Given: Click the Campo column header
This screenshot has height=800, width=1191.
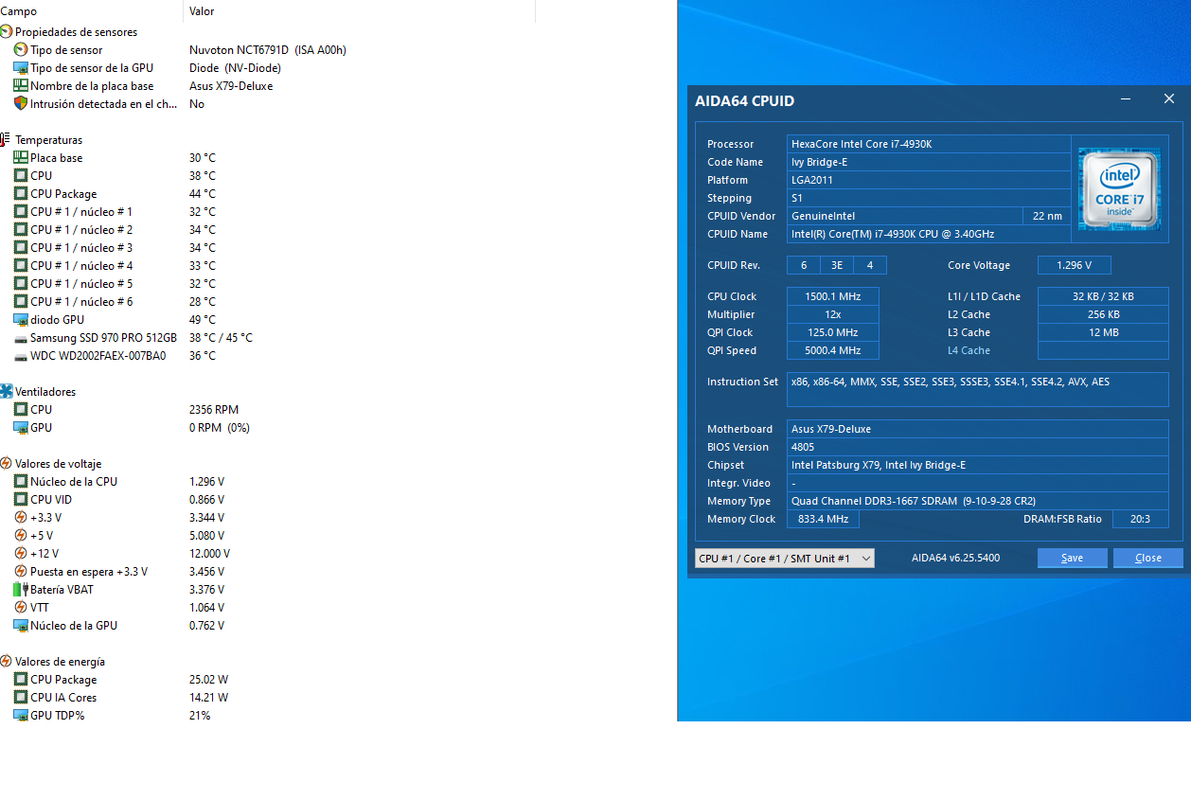Looking at the screenshot, I should pos(90,11).
